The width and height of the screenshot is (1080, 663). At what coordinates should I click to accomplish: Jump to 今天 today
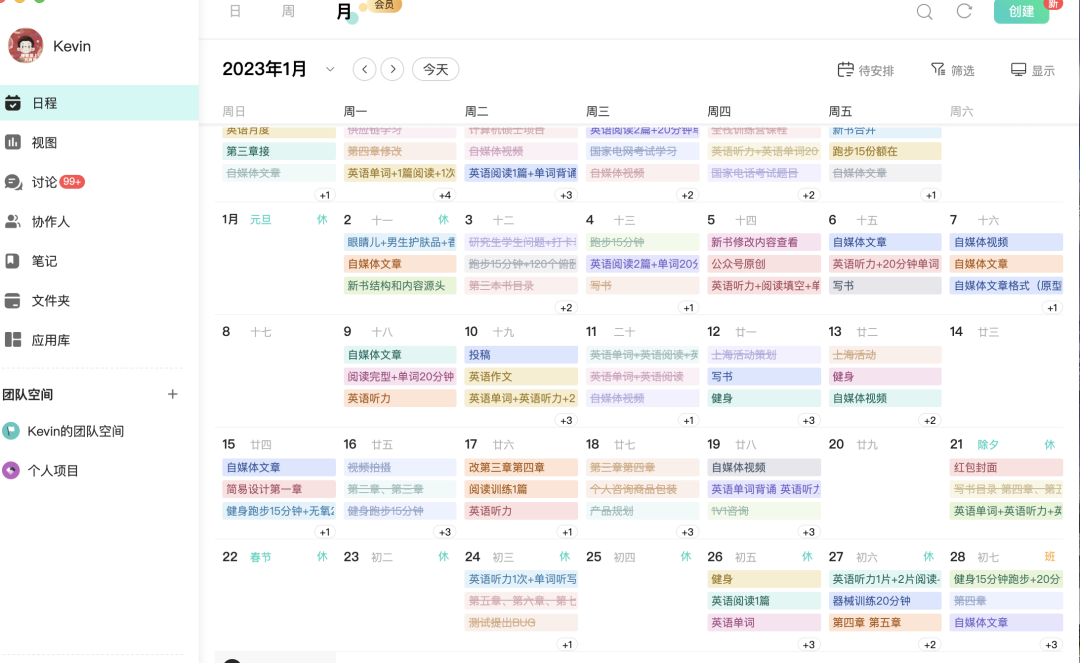435,69
